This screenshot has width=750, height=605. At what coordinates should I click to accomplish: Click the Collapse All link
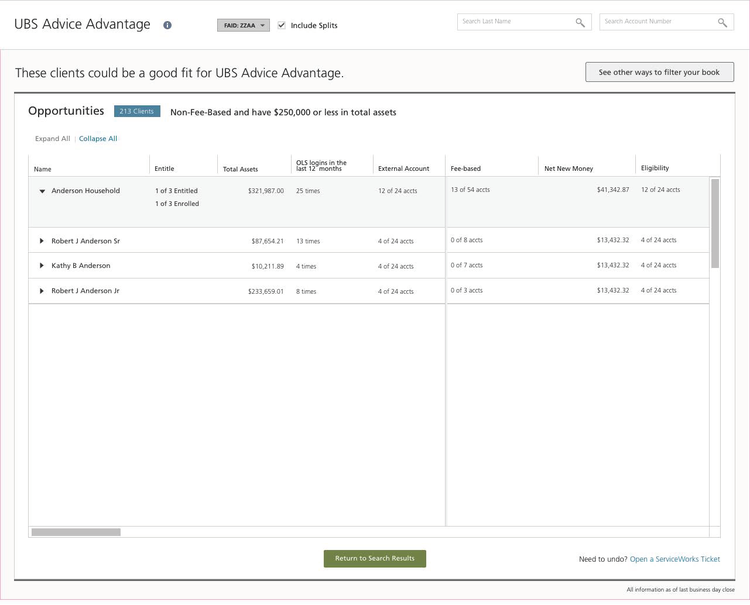click(x=98, y=139)
